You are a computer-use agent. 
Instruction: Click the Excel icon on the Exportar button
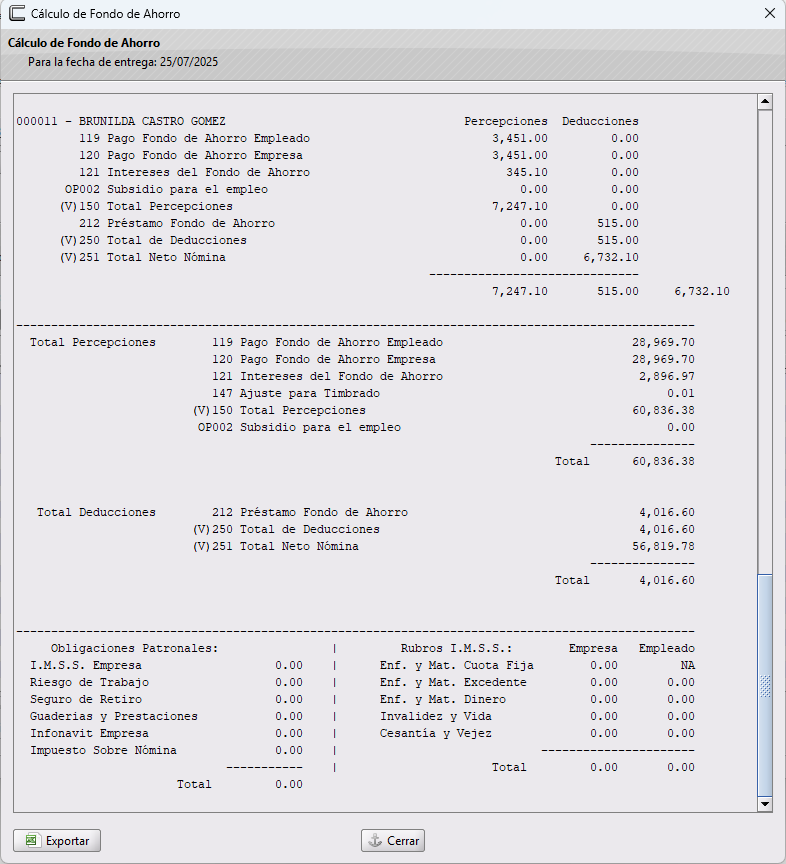[31, 840]
